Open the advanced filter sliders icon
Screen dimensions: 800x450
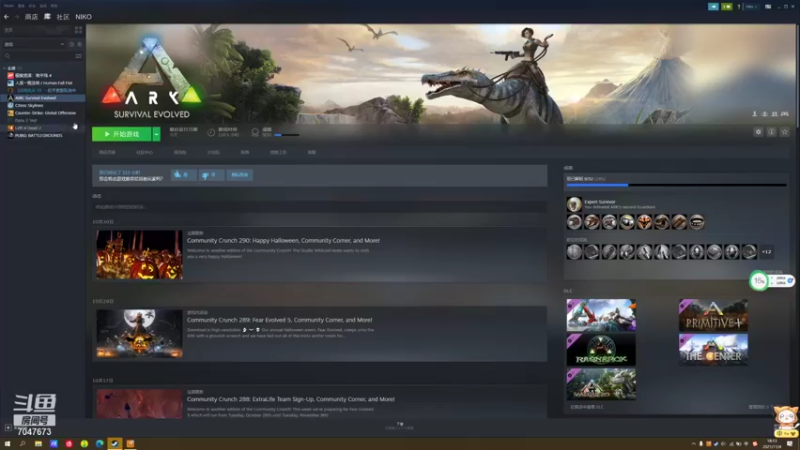point(79,56)
